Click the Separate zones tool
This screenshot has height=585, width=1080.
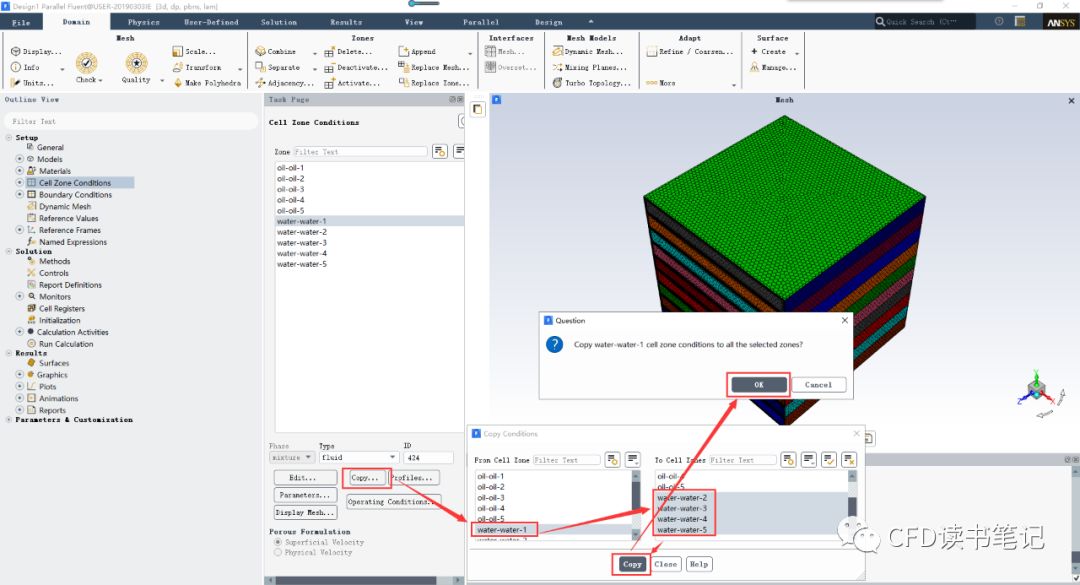point(278,68)
